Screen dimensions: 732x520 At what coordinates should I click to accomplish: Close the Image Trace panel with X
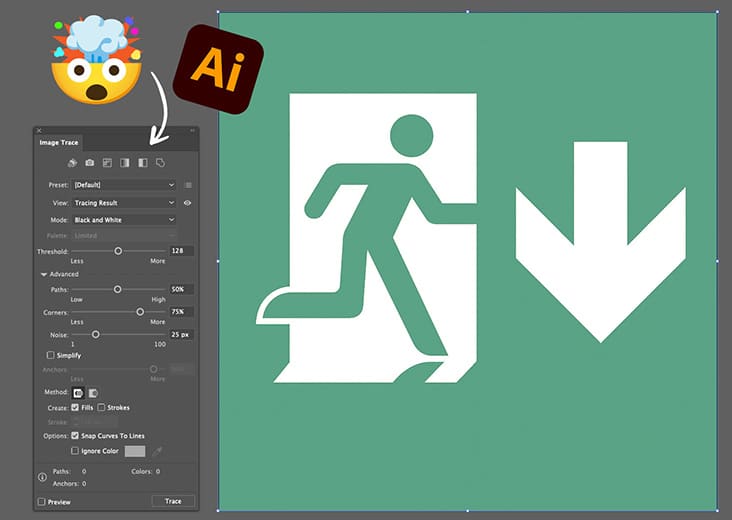[x=39, y=130]
